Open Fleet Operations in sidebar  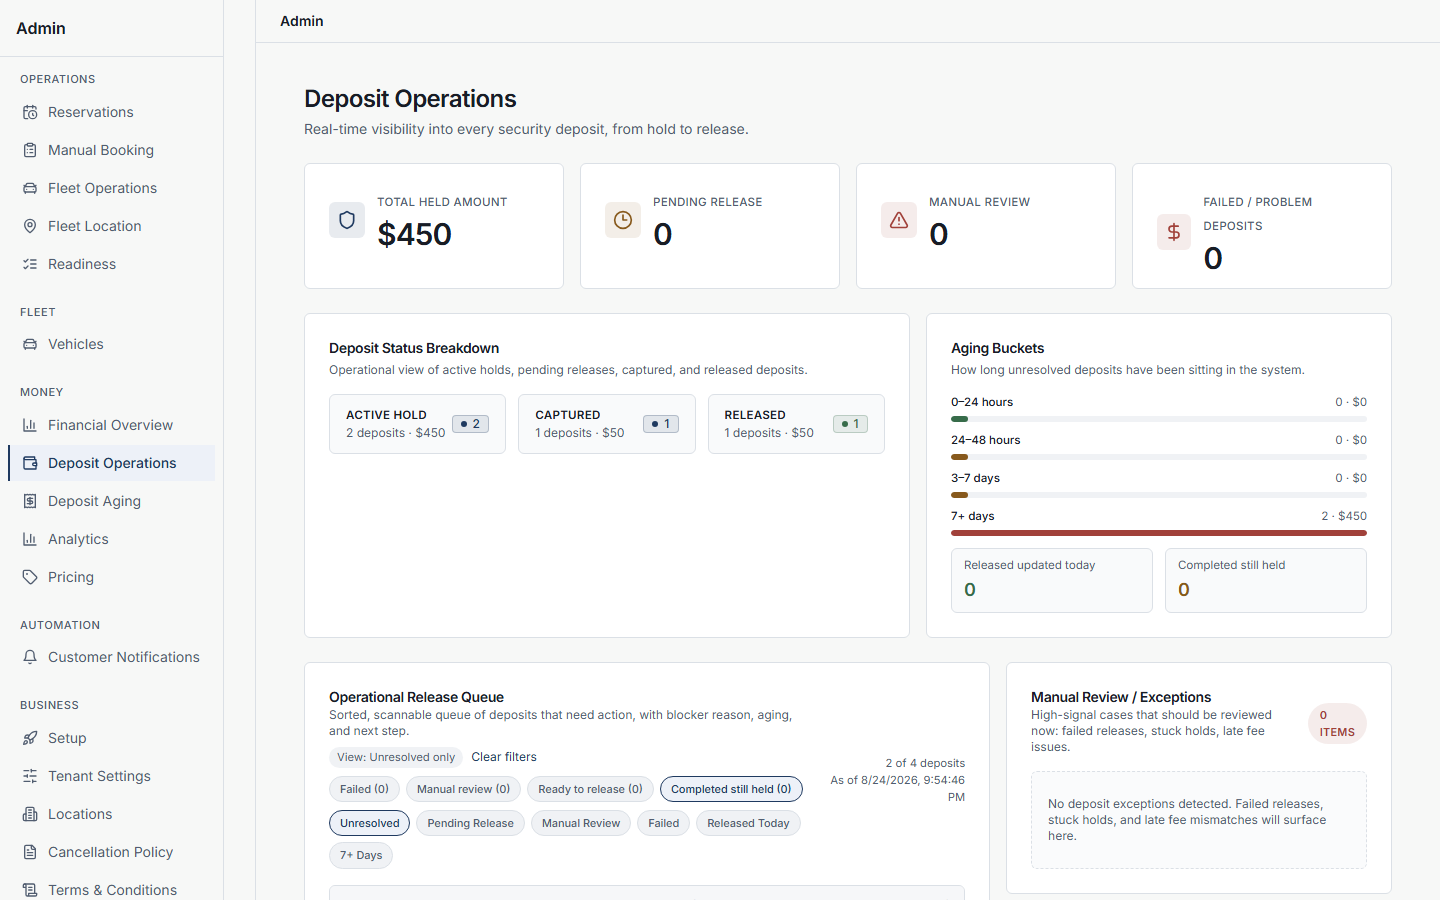point(111,188)
